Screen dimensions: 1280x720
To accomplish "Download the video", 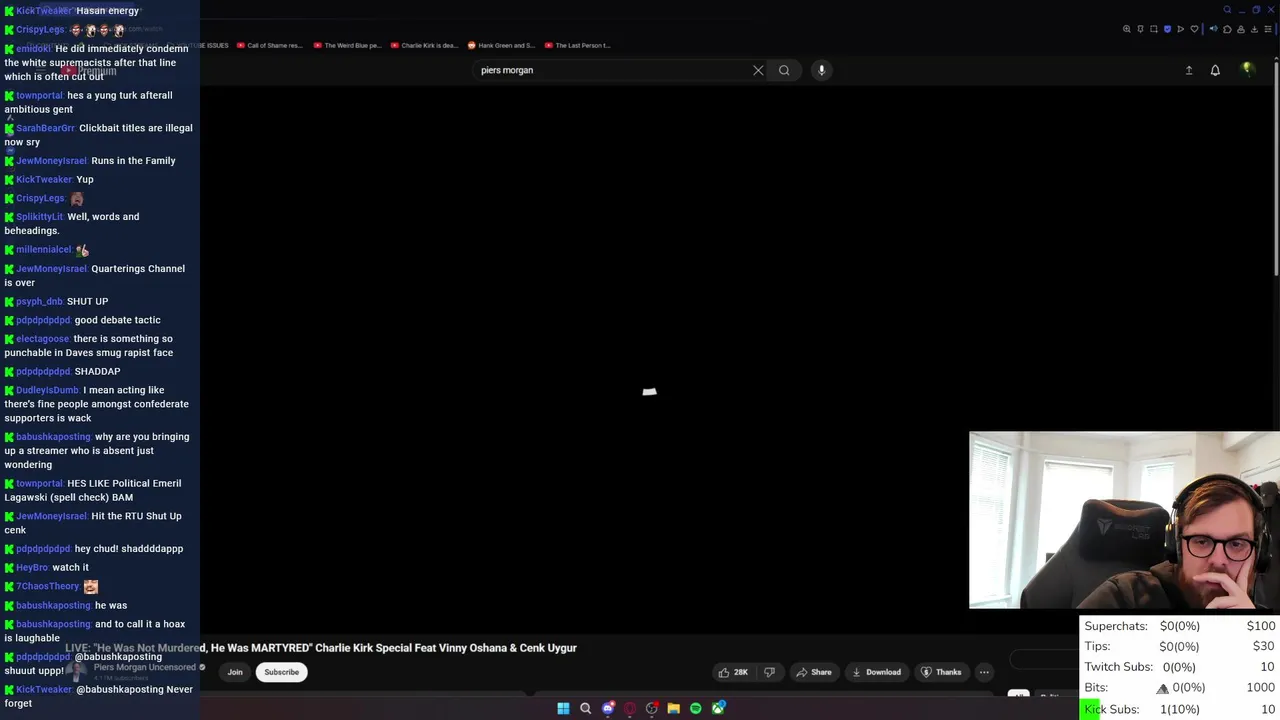I will click(875, 672).
